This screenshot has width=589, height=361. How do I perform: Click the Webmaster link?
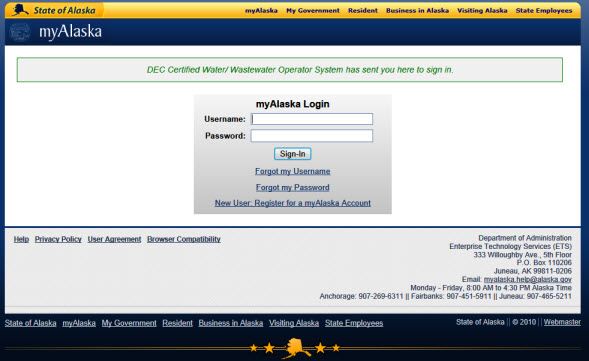click(562, 322)
